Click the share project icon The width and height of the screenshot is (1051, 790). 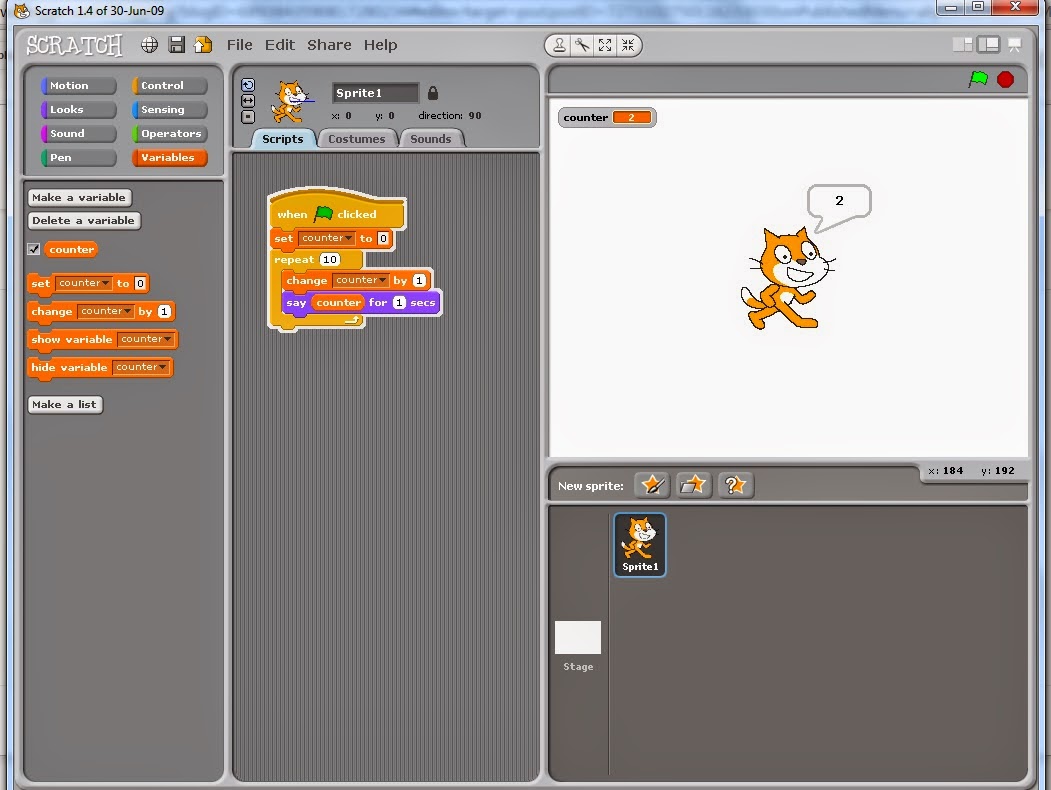click(x=202, y=45)
